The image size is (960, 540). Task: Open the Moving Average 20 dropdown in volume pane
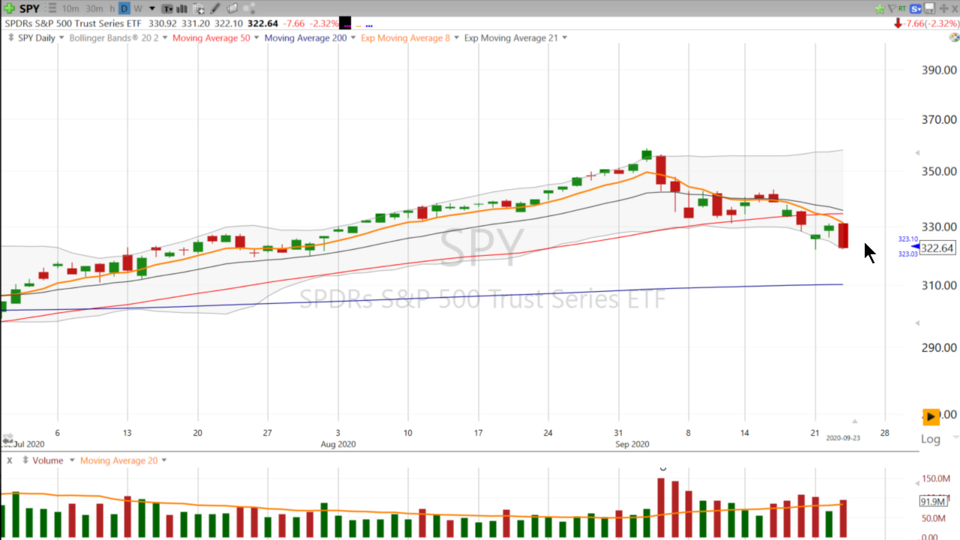coord(164,460)
